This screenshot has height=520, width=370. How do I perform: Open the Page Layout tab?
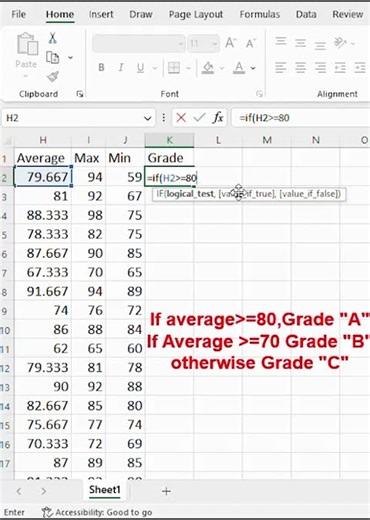[x=196, y=14]
